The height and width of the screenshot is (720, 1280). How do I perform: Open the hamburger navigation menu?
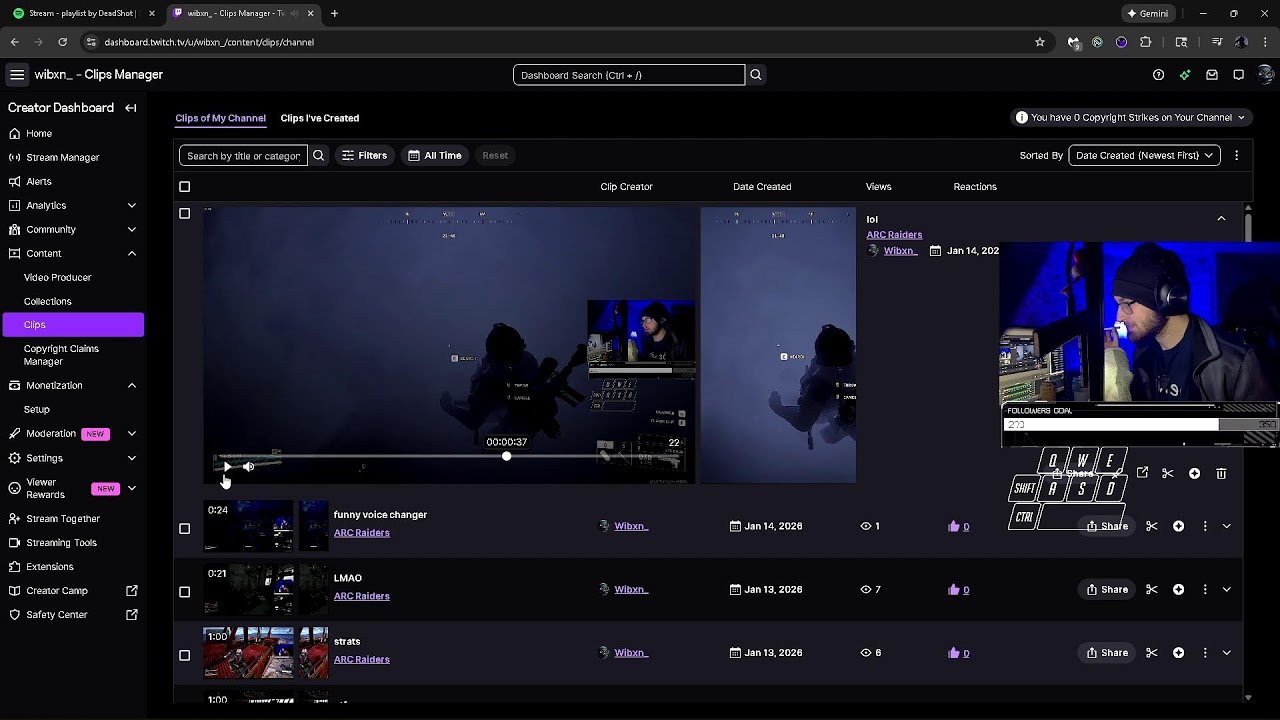(17, 75)
